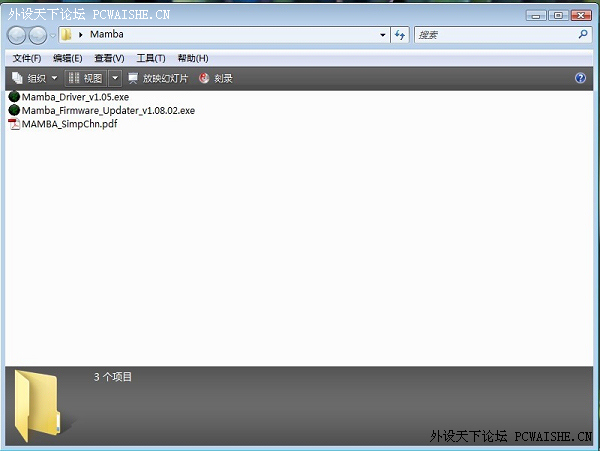Click the Forward navigation arrow
Screen dimensions: 600x451
pyautogui.click(x=38, y=35)
